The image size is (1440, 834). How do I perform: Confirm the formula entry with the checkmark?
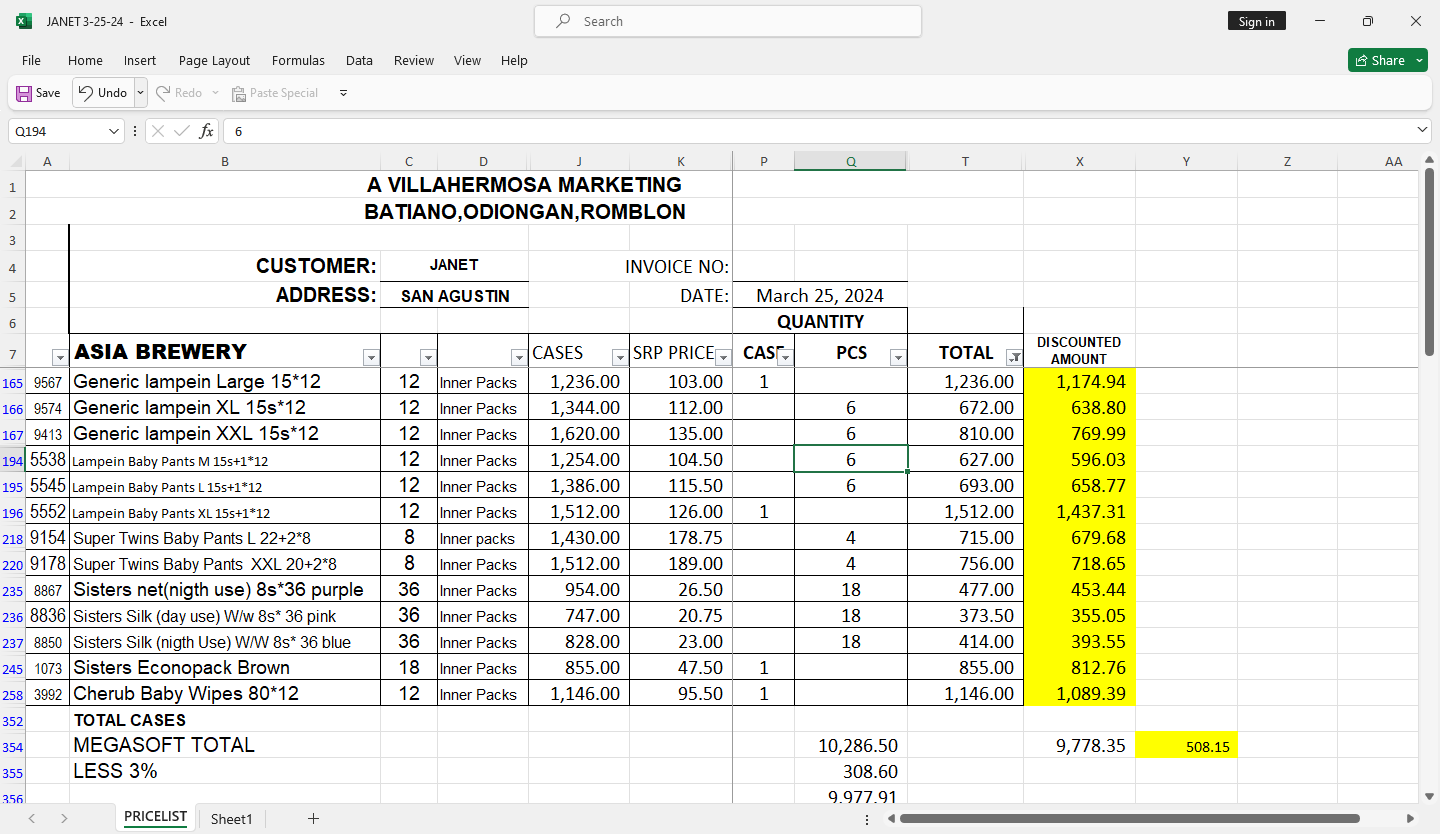point(182,131)
